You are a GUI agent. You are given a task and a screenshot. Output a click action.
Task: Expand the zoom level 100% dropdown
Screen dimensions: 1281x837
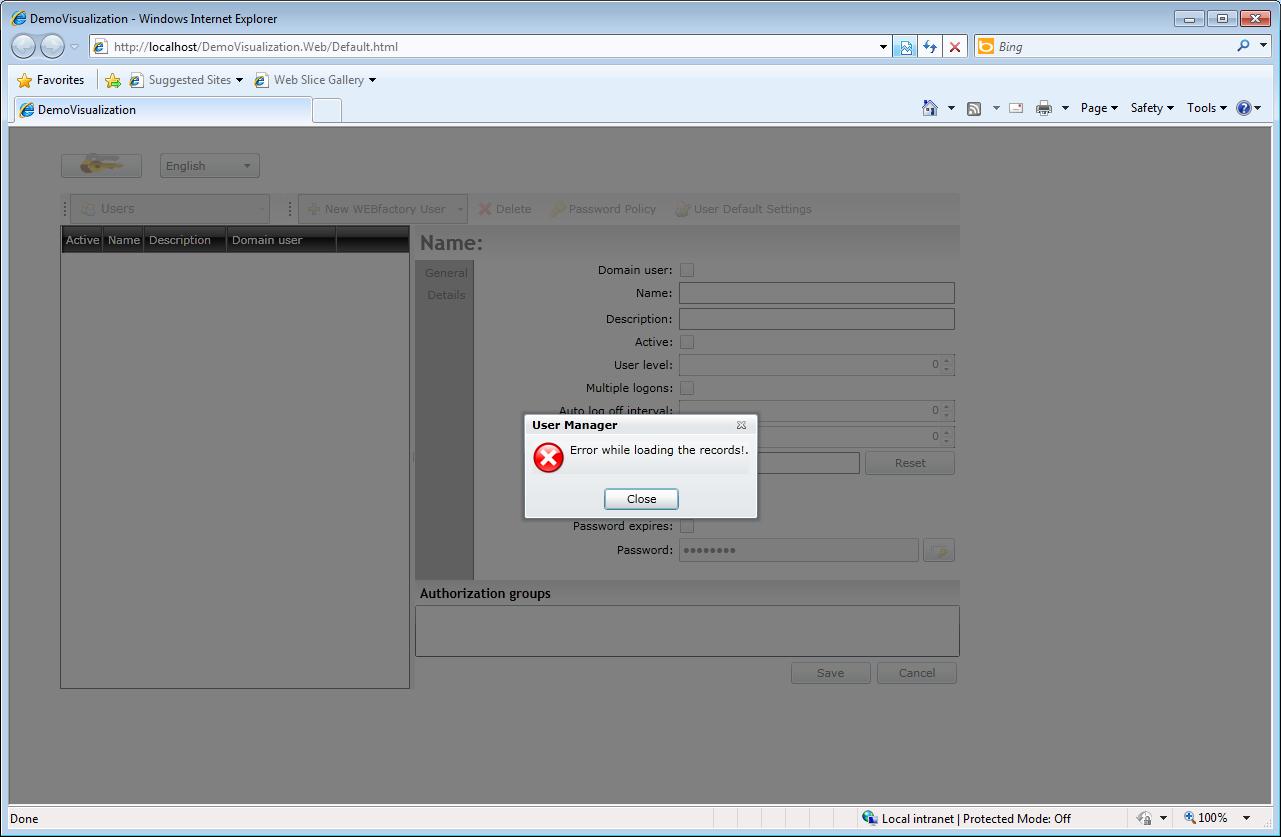coord(1246,818)
